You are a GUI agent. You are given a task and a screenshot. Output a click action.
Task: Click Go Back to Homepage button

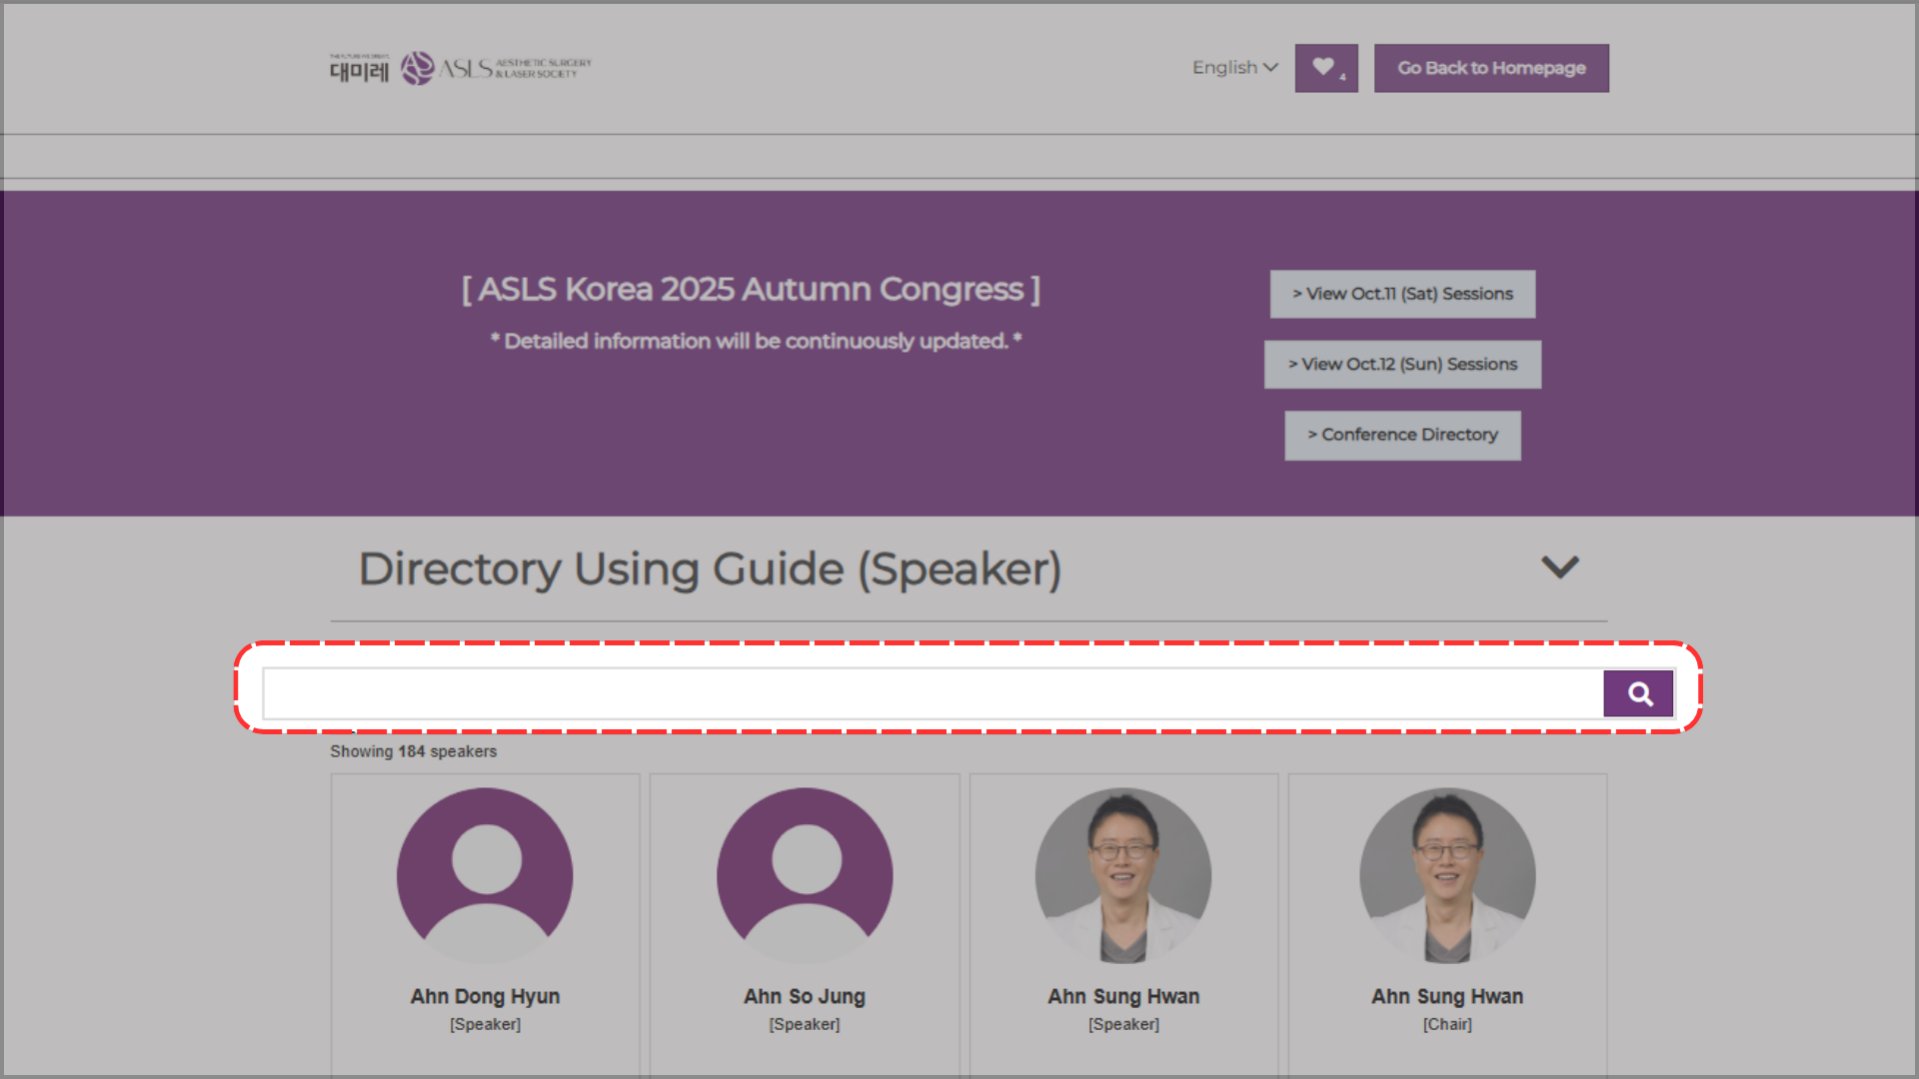(1491, 68)
